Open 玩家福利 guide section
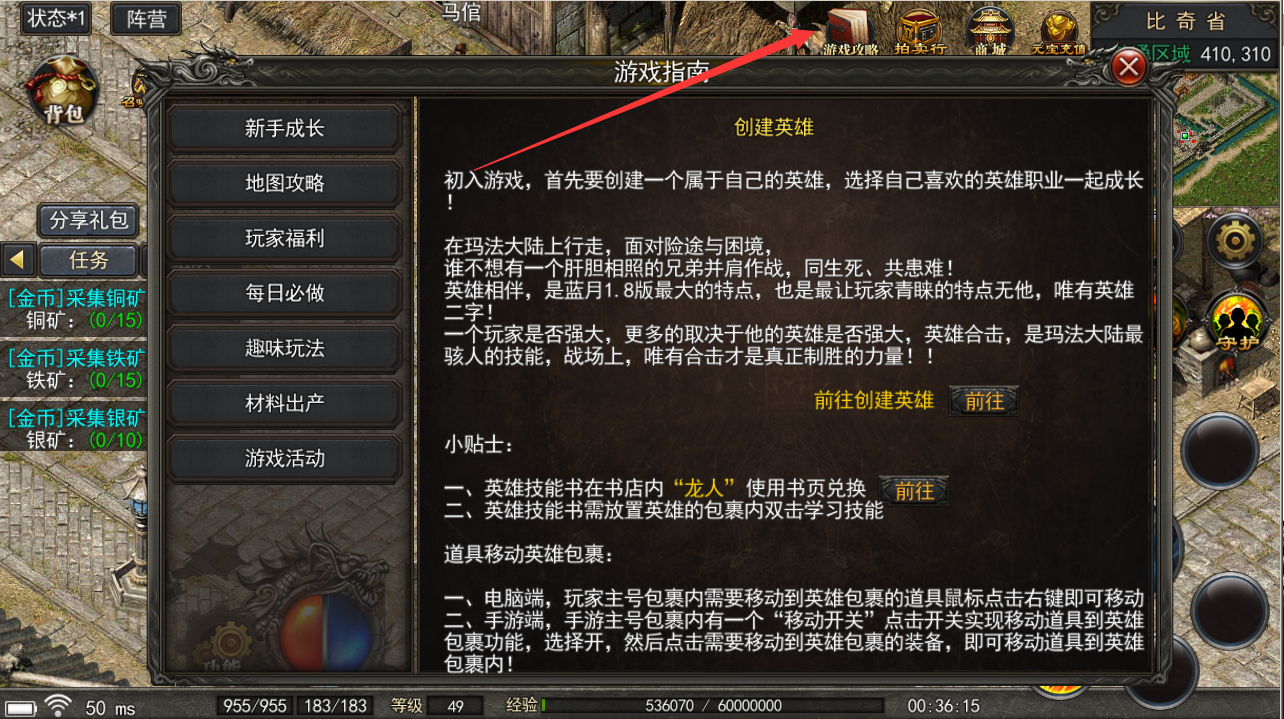The image size is (1284, 719). click(285, 238)
